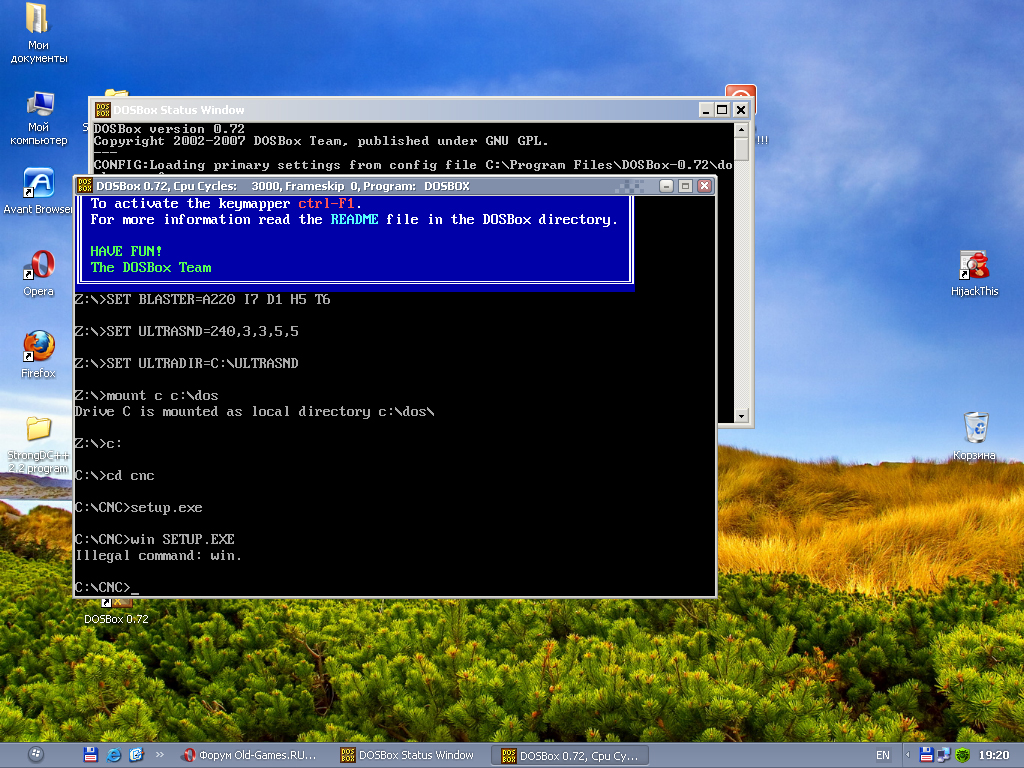
Task: Click the floppy disk quick launch icon
Action: tap(91, 755)
